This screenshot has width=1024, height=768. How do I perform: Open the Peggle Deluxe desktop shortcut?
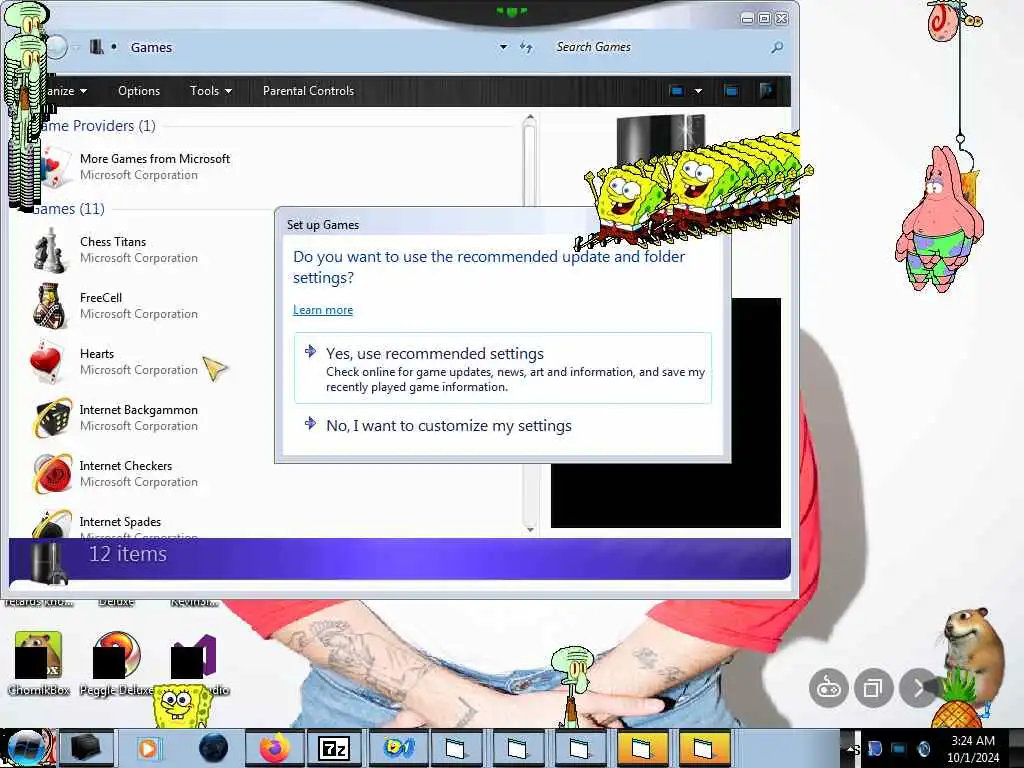pos(116,664)
